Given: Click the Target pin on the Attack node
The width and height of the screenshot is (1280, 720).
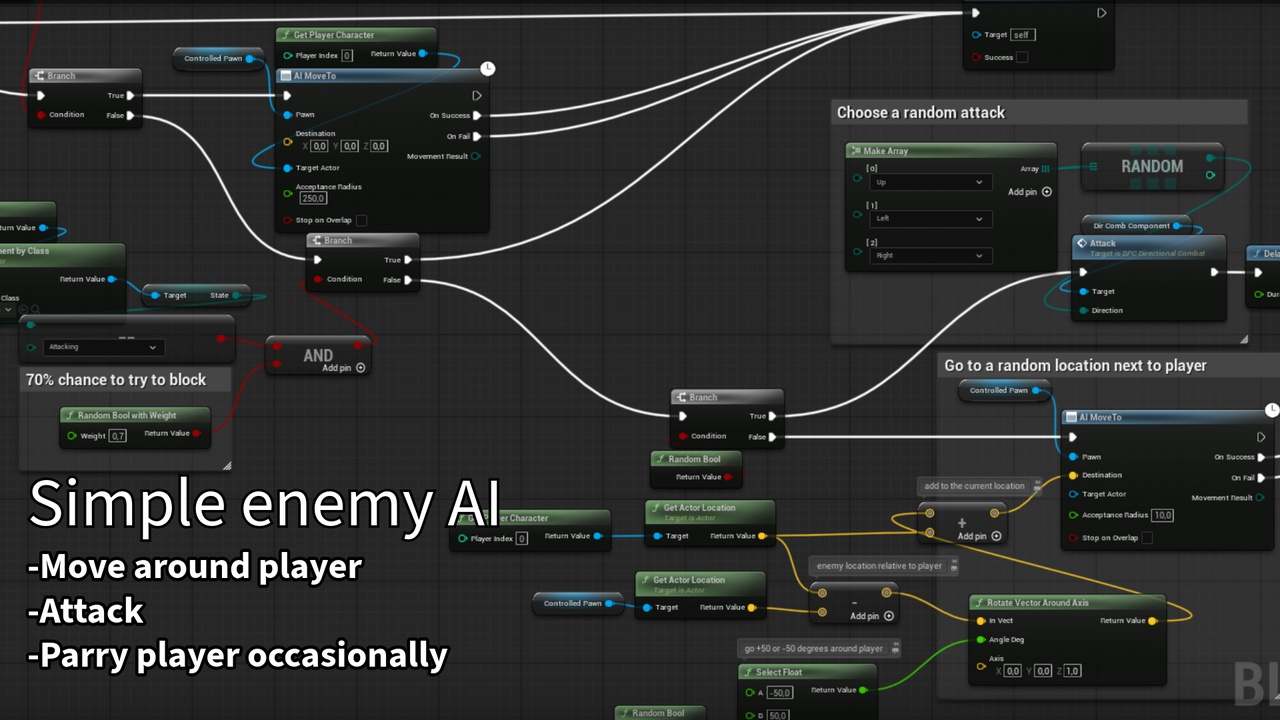Looking at the screenshot, I should (x=1082, y=291).
